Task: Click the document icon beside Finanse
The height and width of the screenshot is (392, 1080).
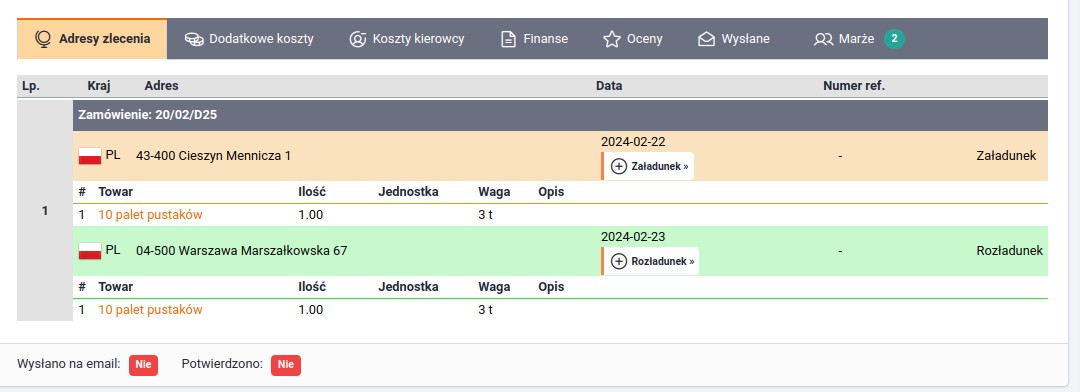Action: click(x=508, y=39)
